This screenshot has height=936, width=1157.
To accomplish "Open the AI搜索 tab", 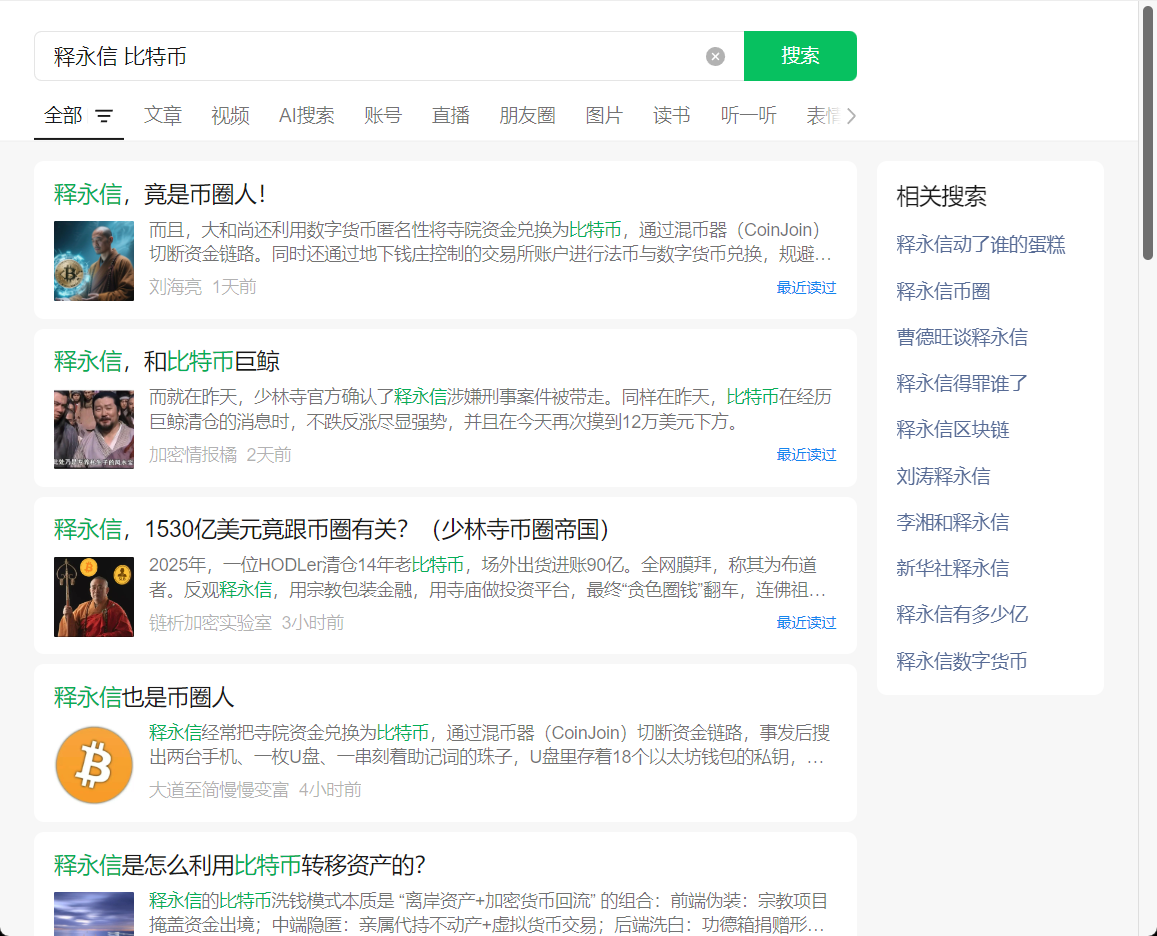I will (x=306, y=116).
